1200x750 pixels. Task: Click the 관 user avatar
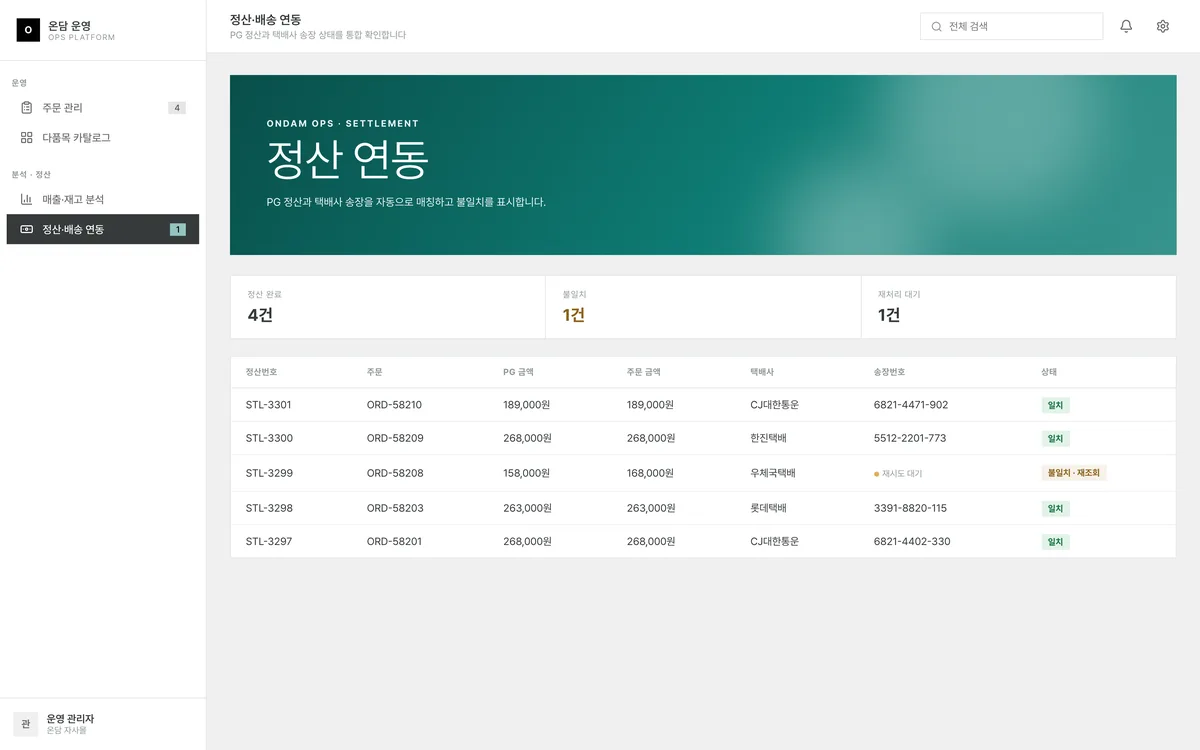(x=26, y=724)
